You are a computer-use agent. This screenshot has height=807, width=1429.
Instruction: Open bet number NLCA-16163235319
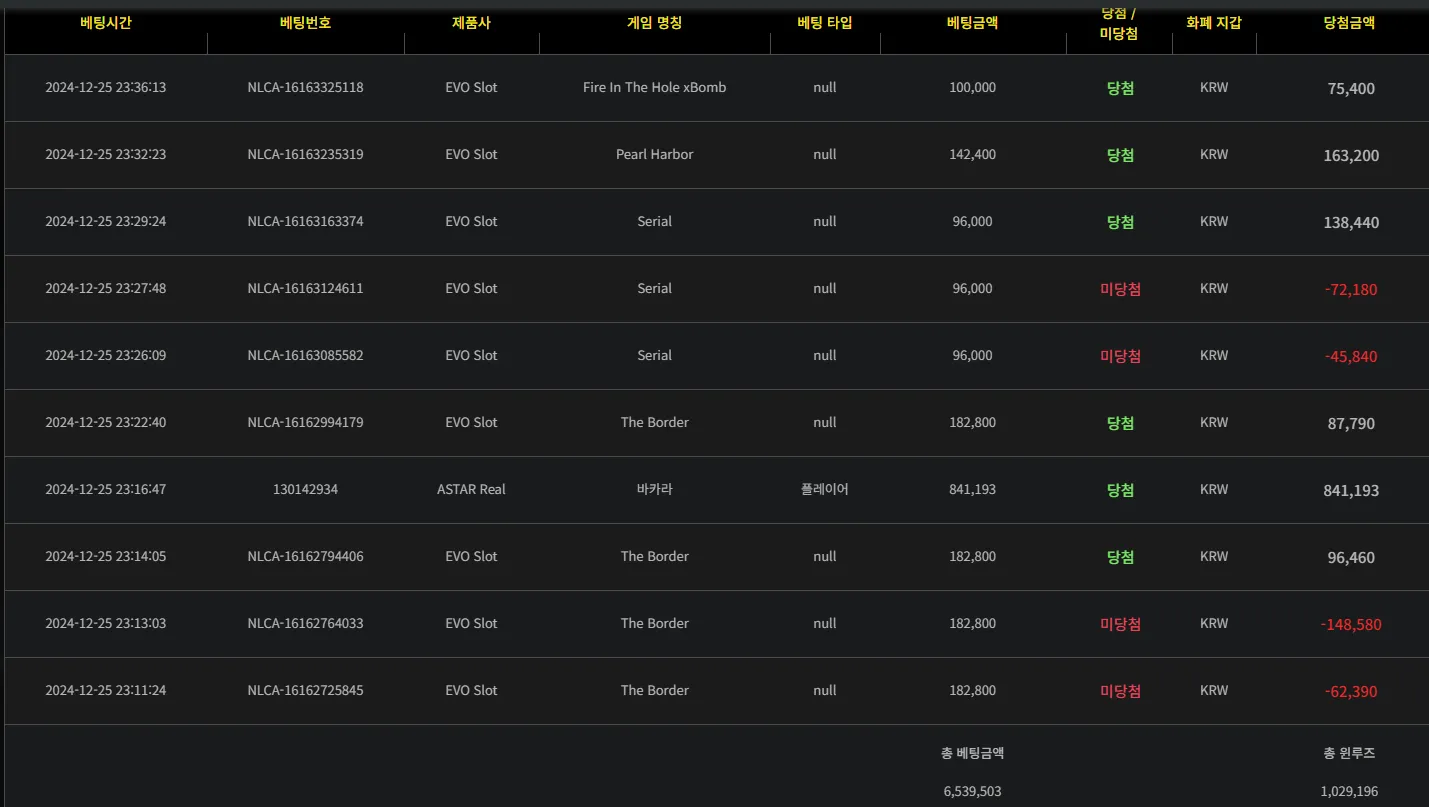[305, 154]
